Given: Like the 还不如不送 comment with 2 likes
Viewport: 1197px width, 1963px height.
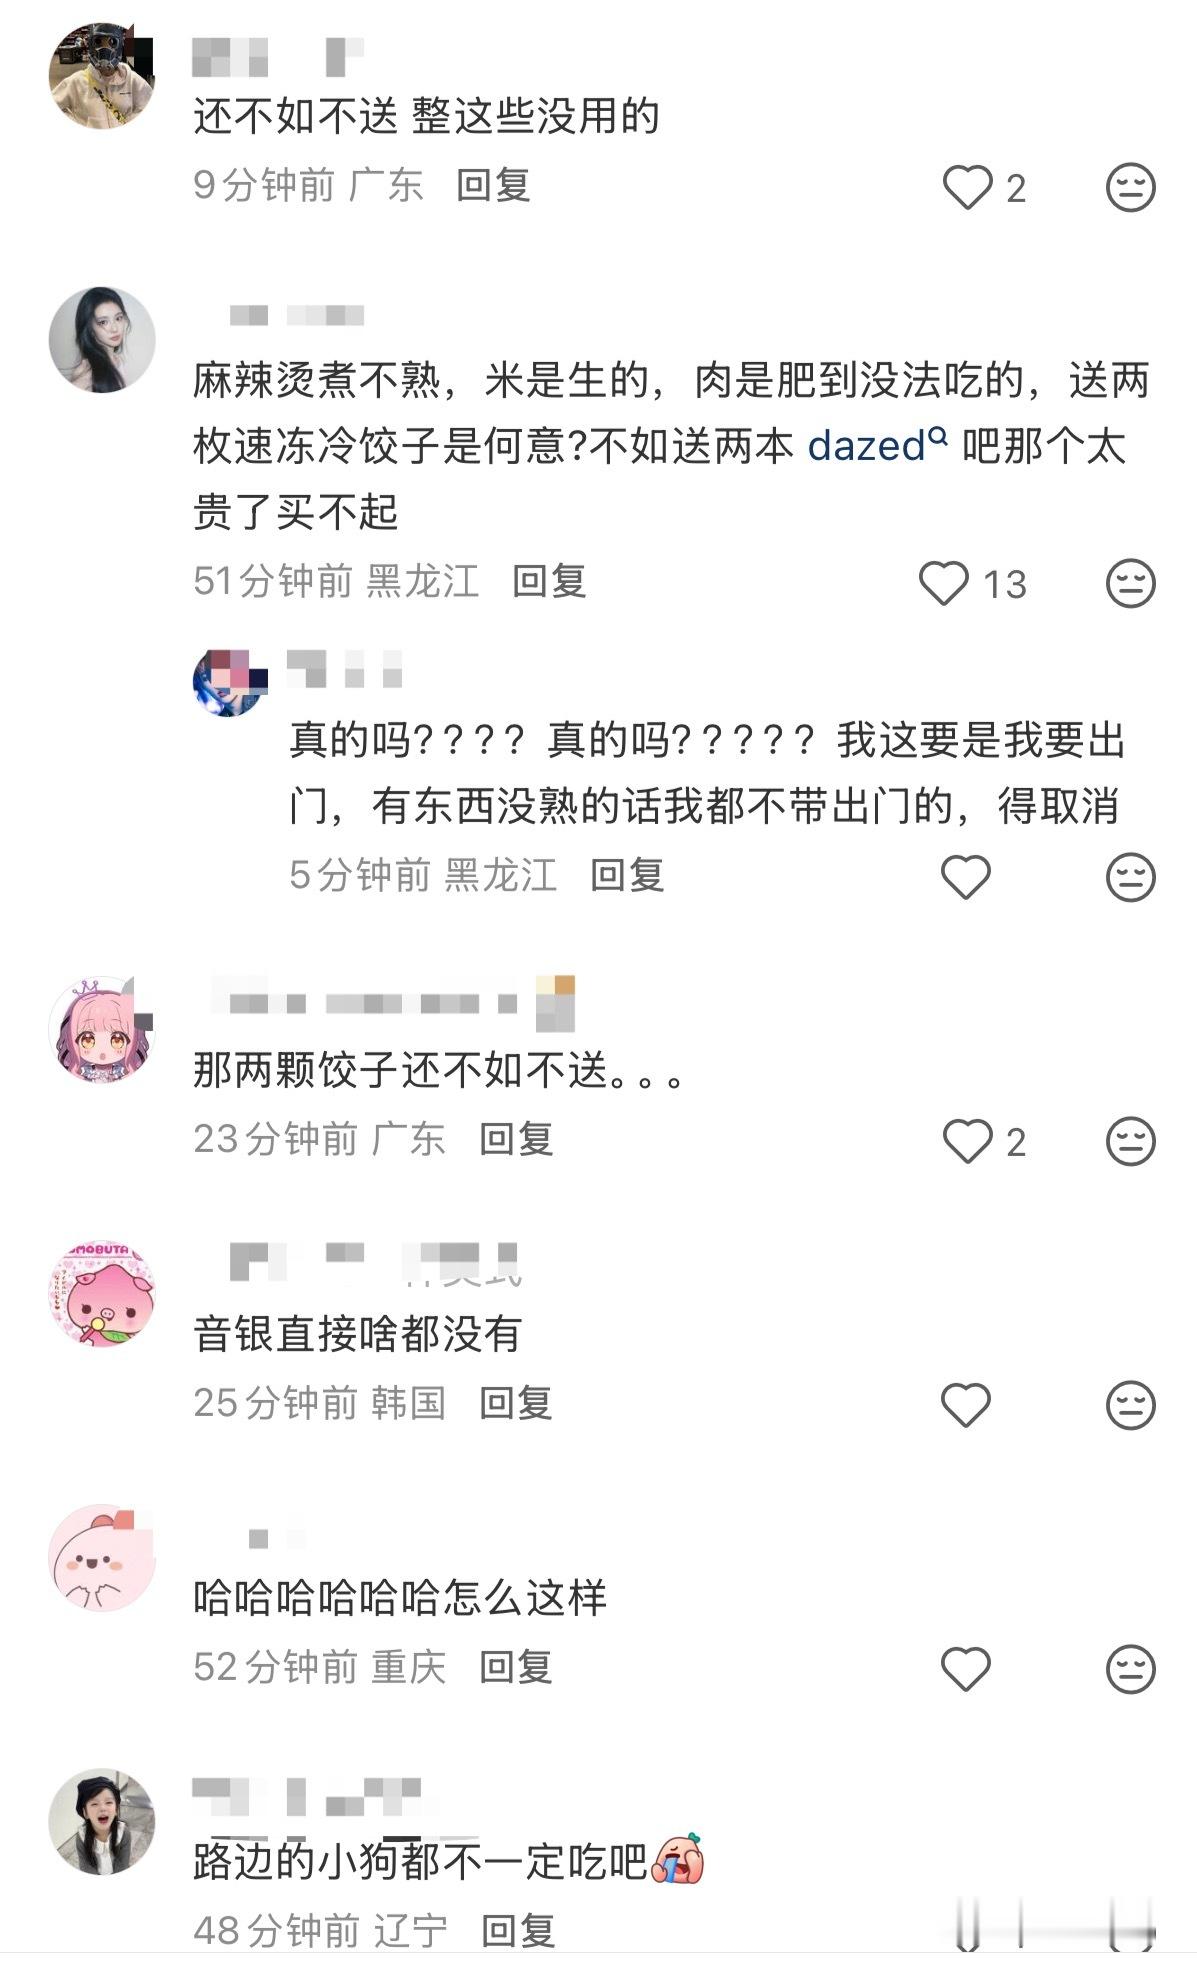Looking at the screenshot, I should [x=967, y=187].
